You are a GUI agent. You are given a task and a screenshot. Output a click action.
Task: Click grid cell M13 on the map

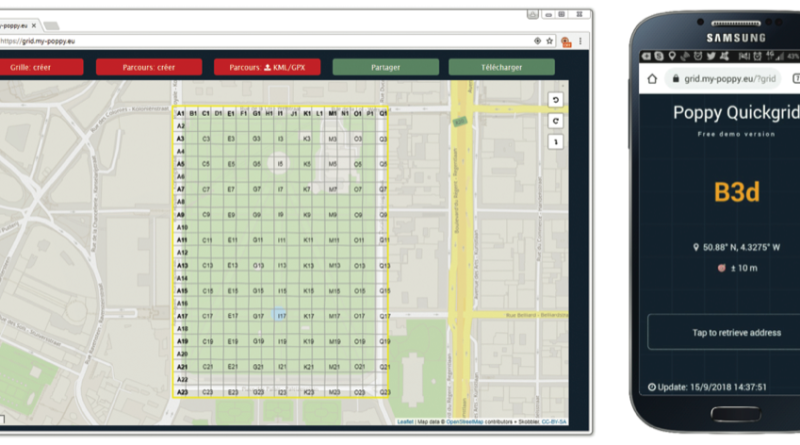point(334,265)
